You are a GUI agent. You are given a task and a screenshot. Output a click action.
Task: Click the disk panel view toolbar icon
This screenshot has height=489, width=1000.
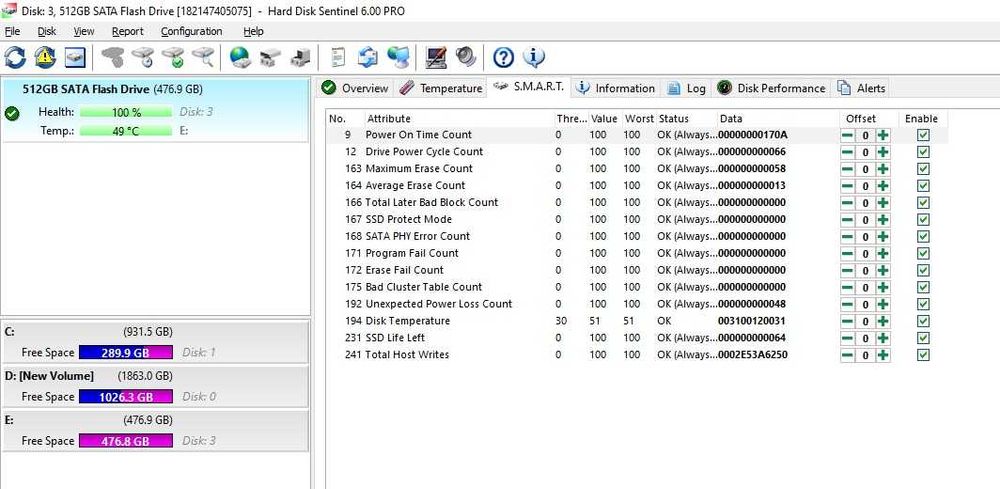click(x=75, y=57)
